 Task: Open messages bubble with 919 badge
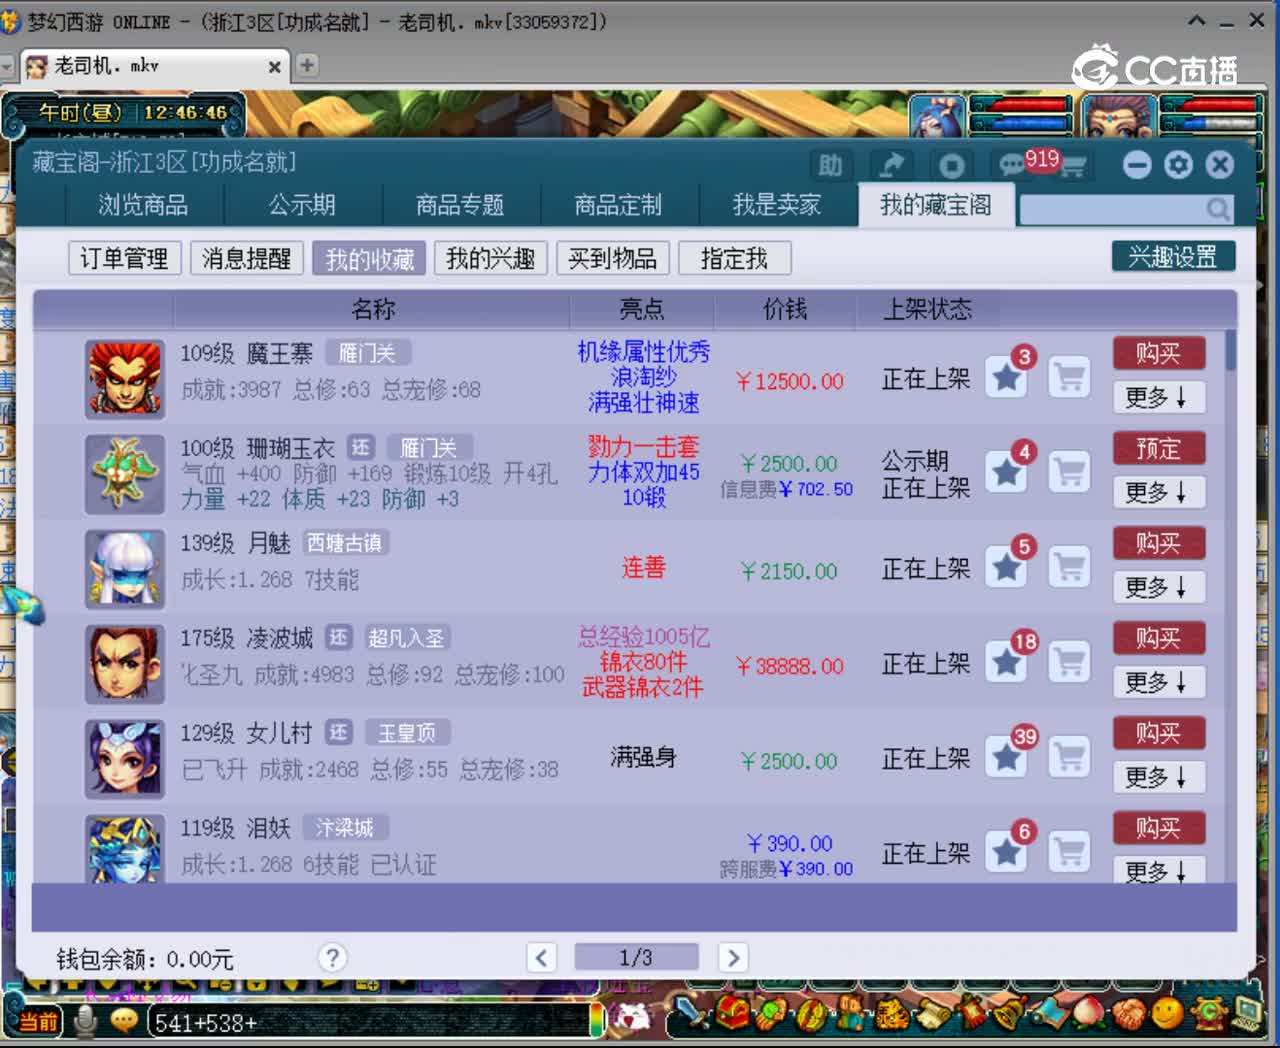pos(1013,165)
